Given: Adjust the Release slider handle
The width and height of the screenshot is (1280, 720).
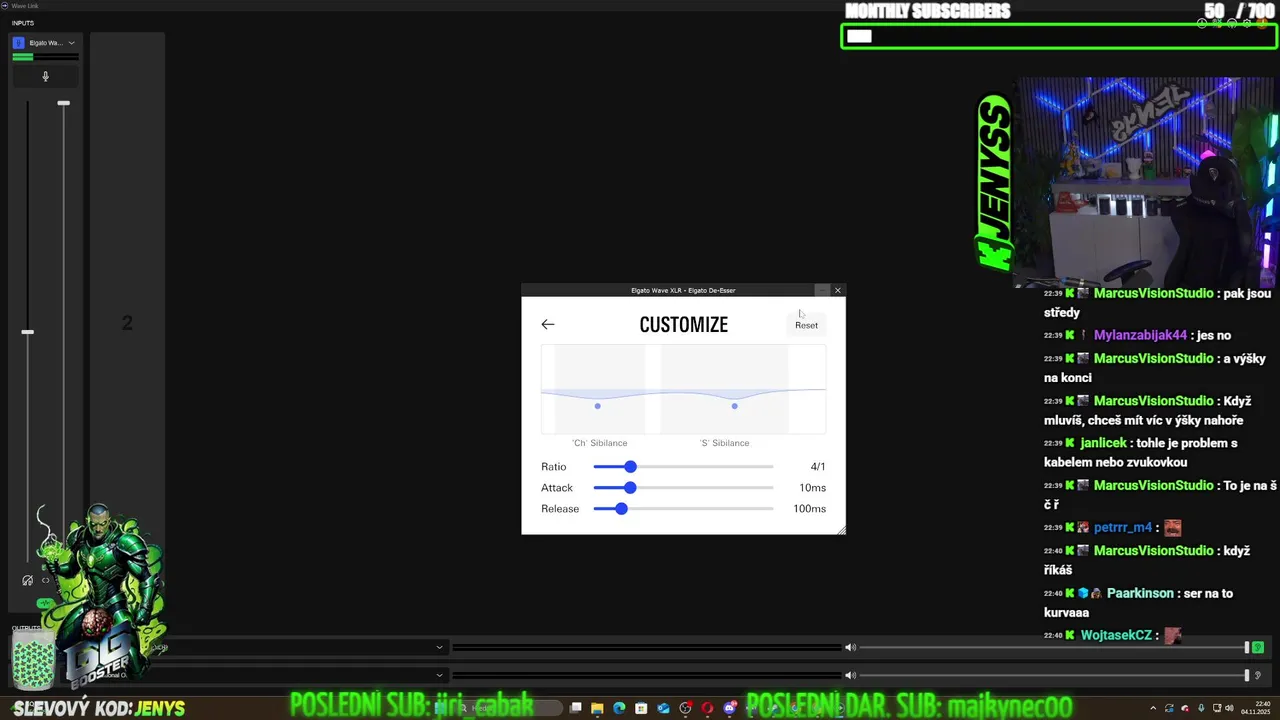Looking at the screenshot, I should (x=621, y=509).
